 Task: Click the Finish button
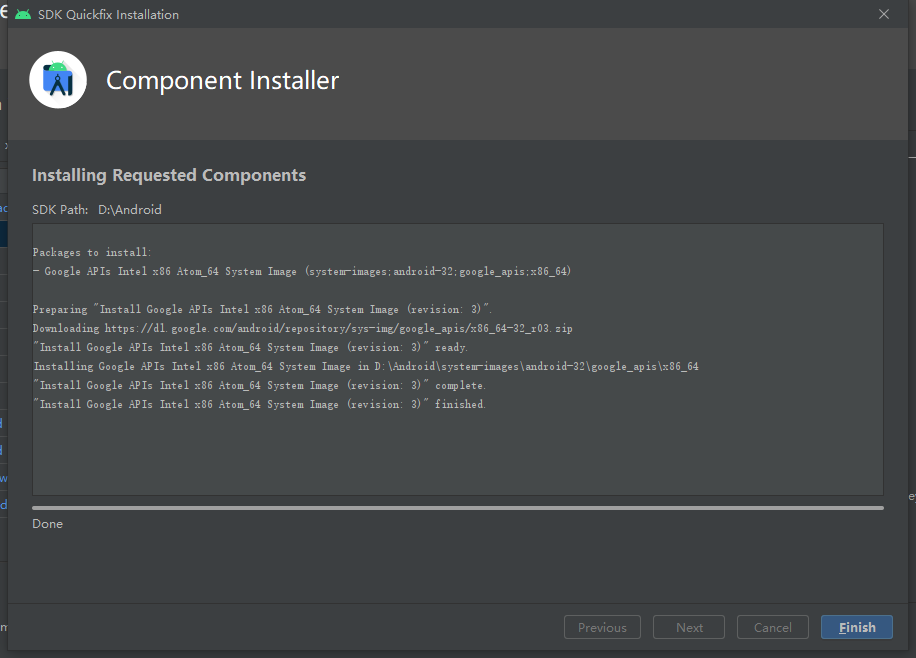[x=856, y=627]
